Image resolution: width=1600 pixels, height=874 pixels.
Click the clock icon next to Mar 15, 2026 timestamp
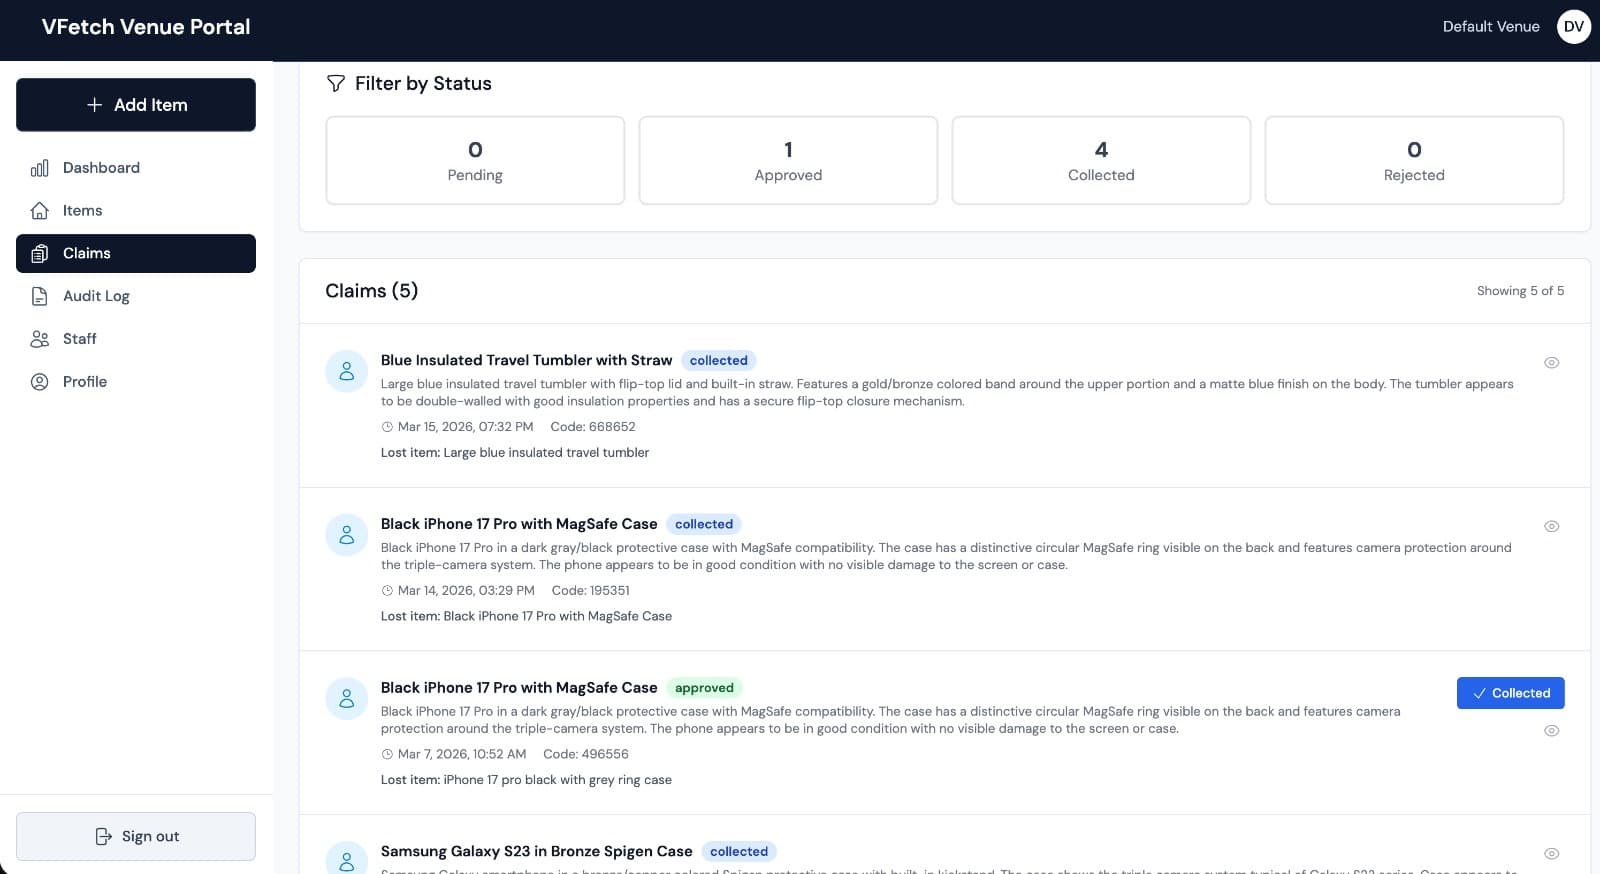387,427
